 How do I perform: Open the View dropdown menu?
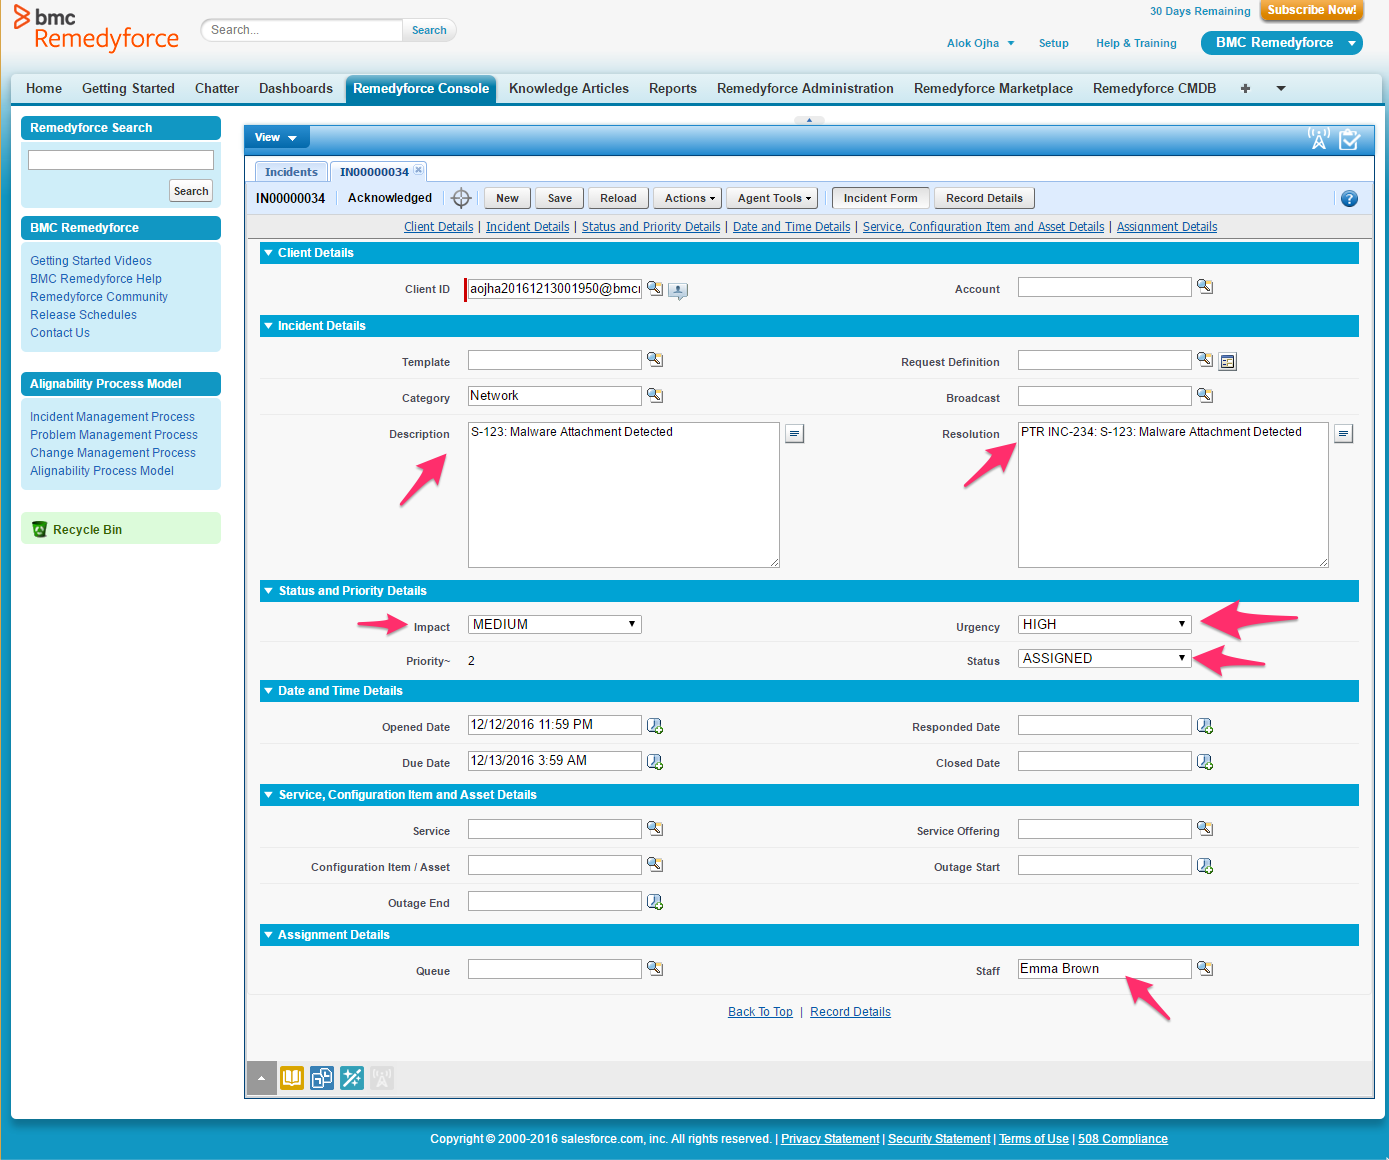[x=276, y=138]
